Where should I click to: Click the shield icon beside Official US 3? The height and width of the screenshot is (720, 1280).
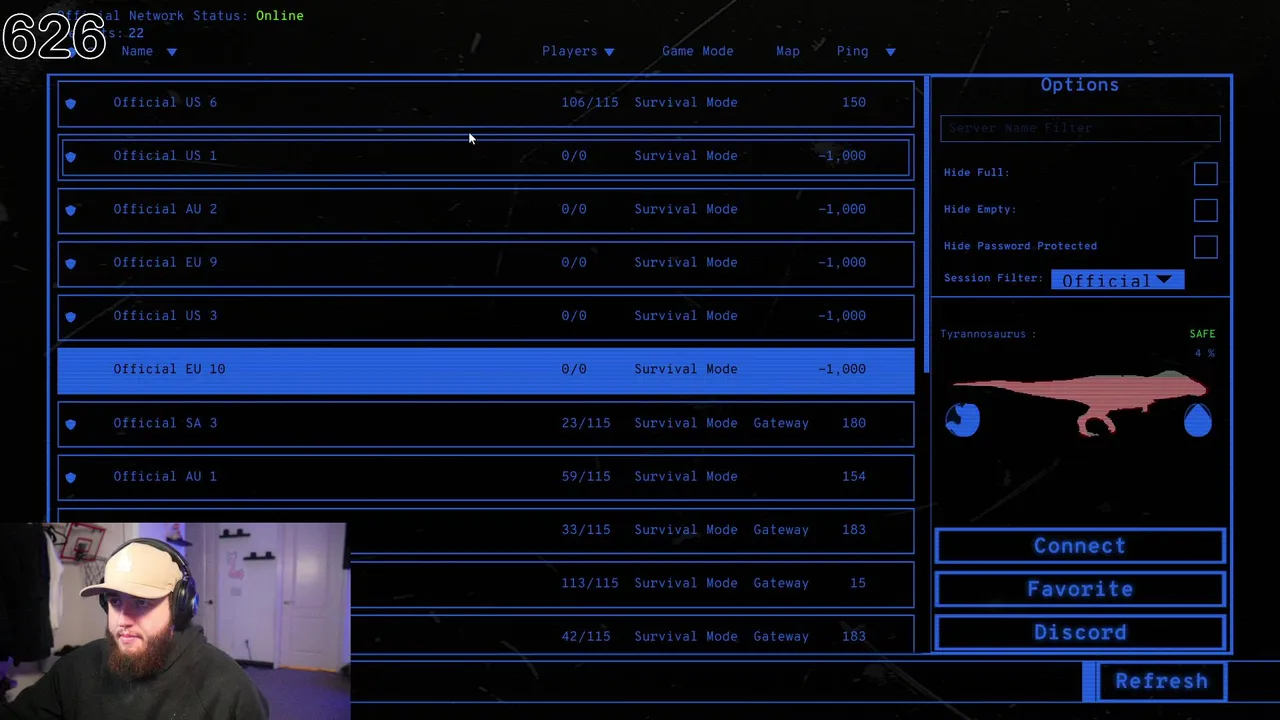[70, 316]
